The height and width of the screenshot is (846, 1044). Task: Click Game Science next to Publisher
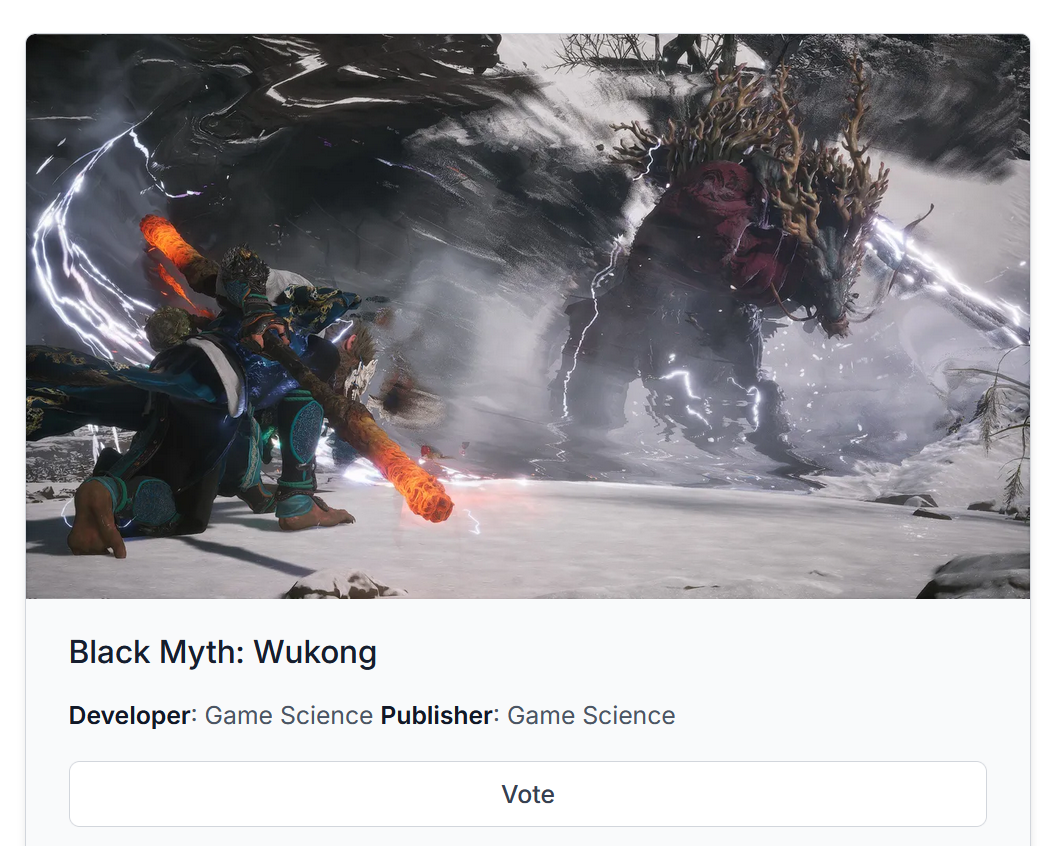[x=591, y=716]
